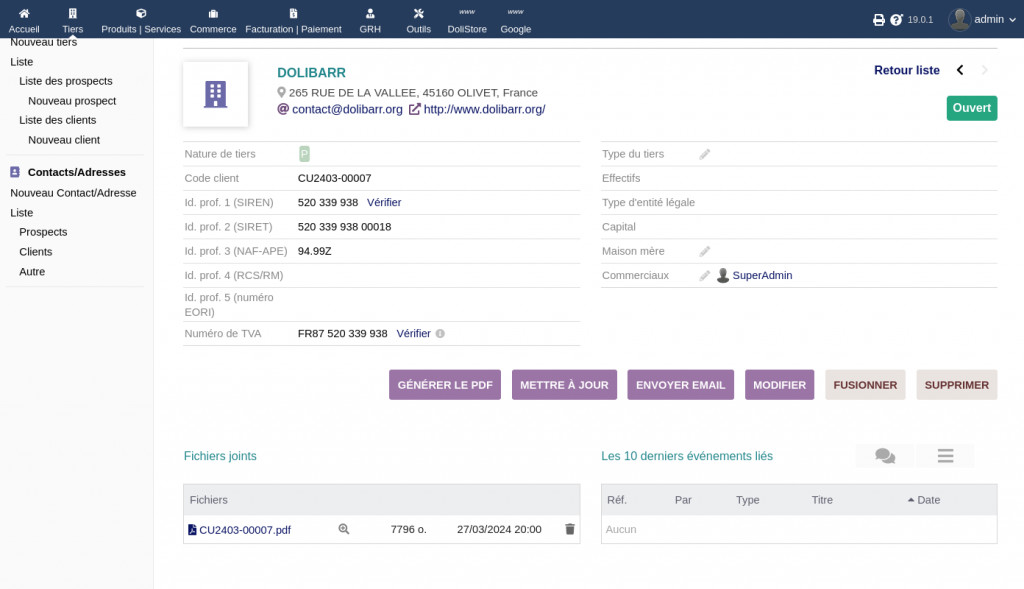Open the help icon next to version number
The width and height of the screenshot is (1024, 589).
pyautogui.click(x=896, y=19)
